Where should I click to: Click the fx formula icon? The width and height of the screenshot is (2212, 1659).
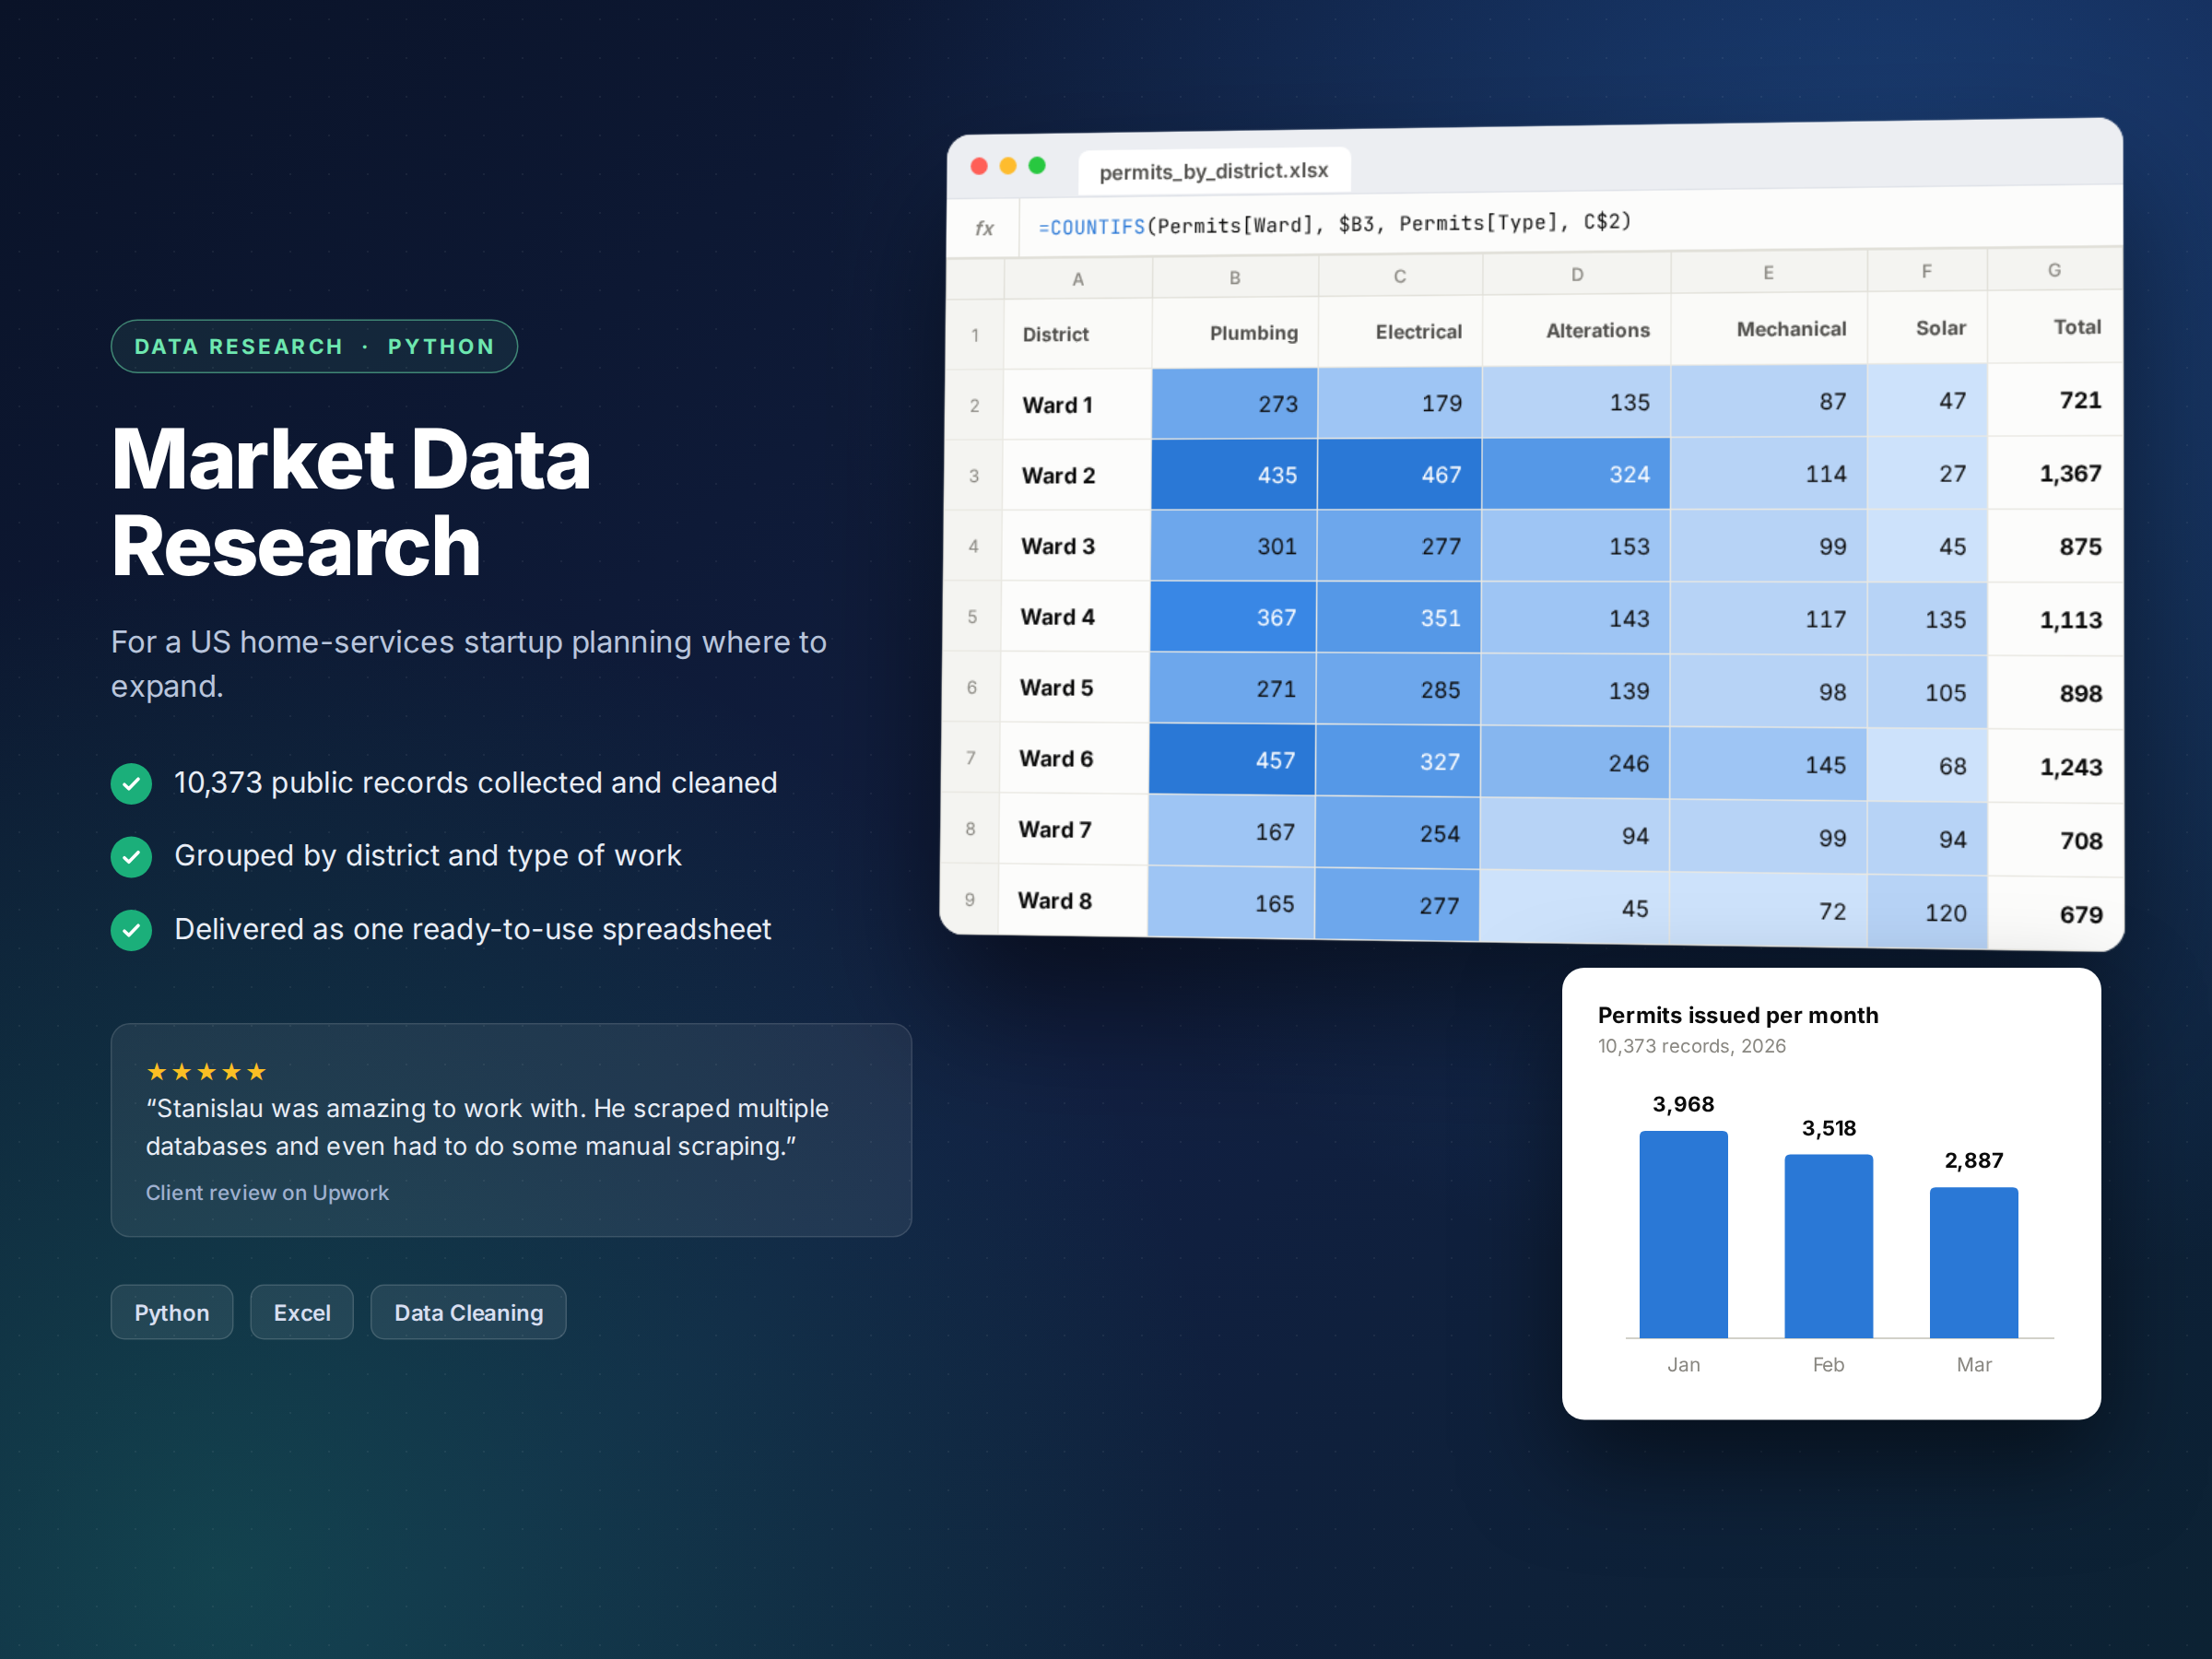tap(984, 228)
